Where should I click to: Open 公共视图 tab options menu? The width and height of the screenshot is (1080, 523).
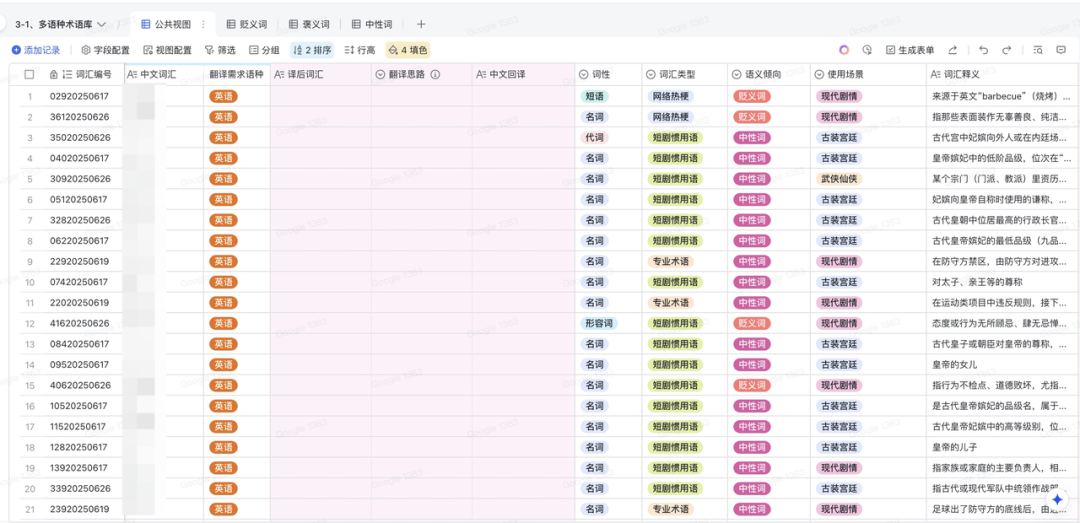point(203,24)
